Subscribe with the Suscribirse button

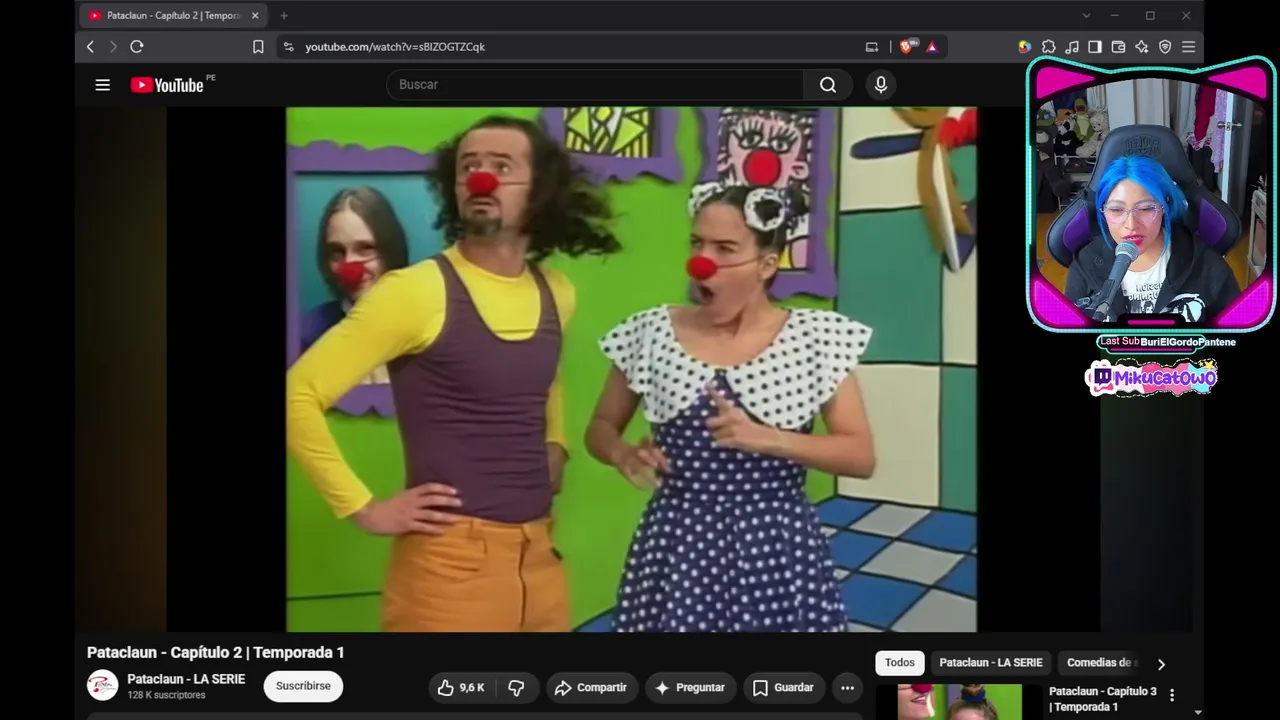[303, 686]
